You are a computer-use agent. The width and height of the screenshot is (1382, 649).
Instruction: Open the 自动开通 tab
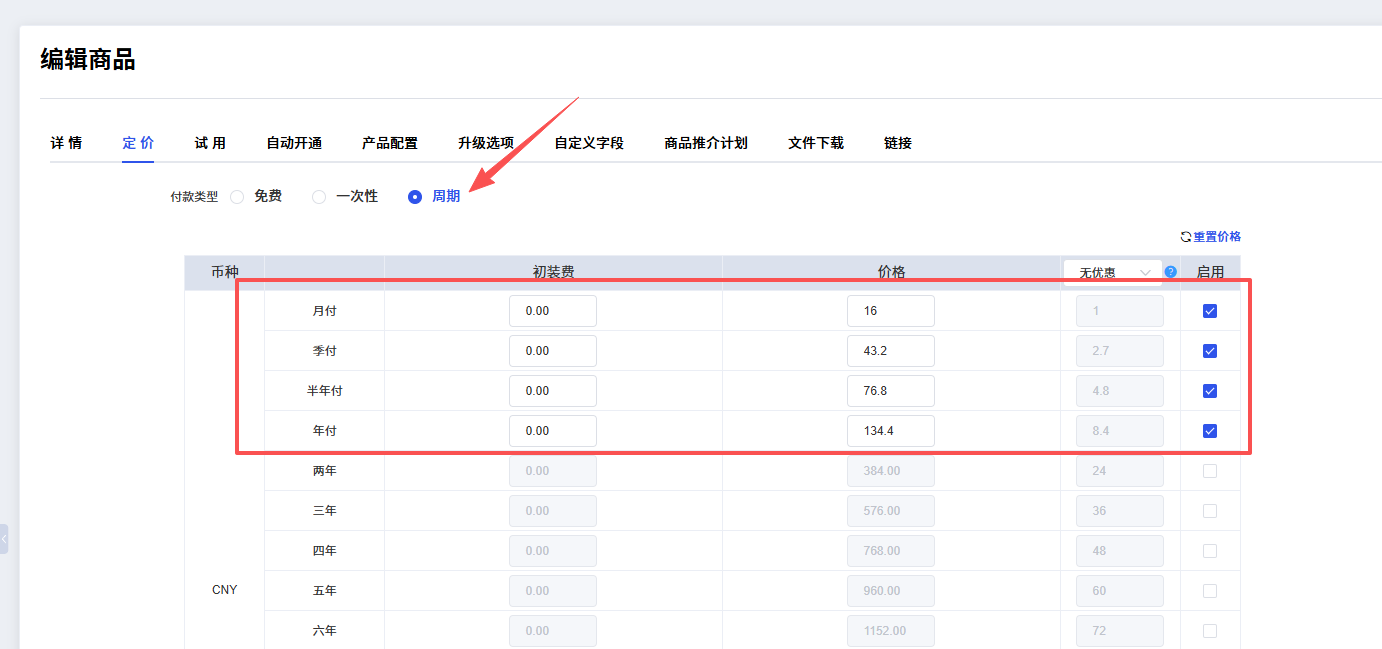pyautogui.click(x=294, y=143)
